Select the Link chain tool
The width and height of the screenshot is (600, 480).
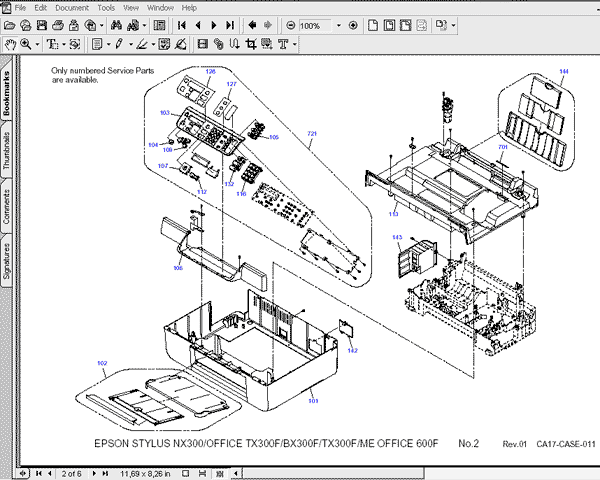tap(218, 45)
